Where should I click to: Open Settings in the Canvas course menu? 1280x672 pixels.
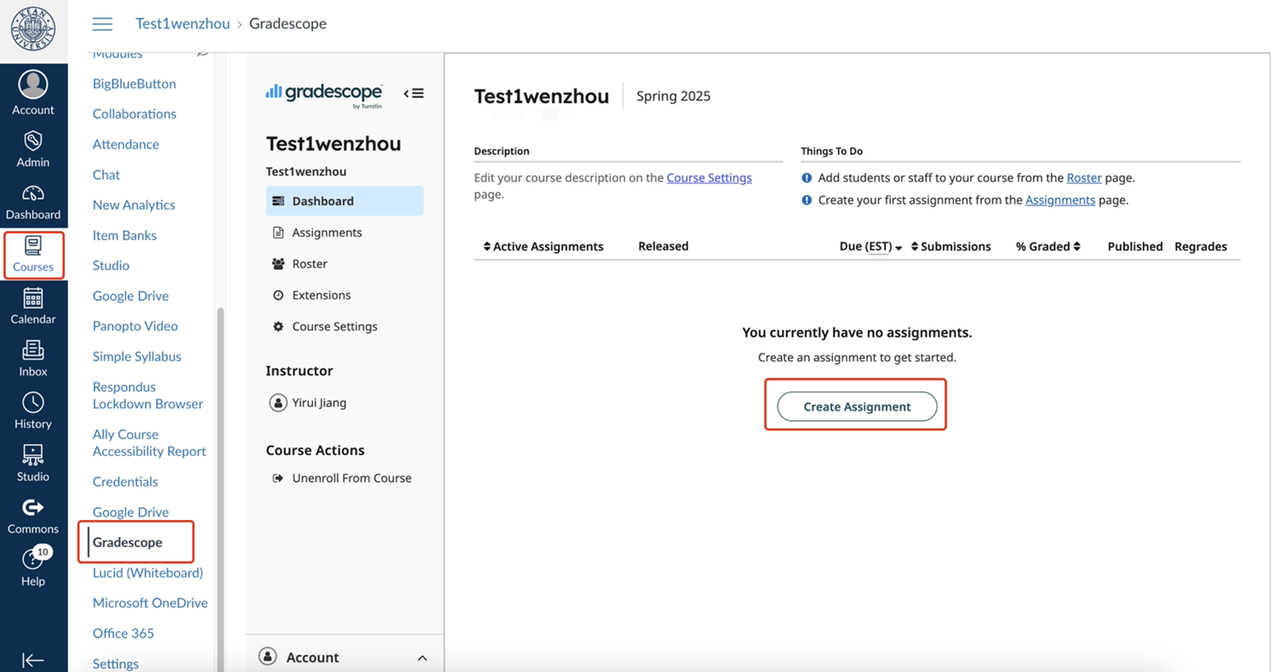point(115,663)
